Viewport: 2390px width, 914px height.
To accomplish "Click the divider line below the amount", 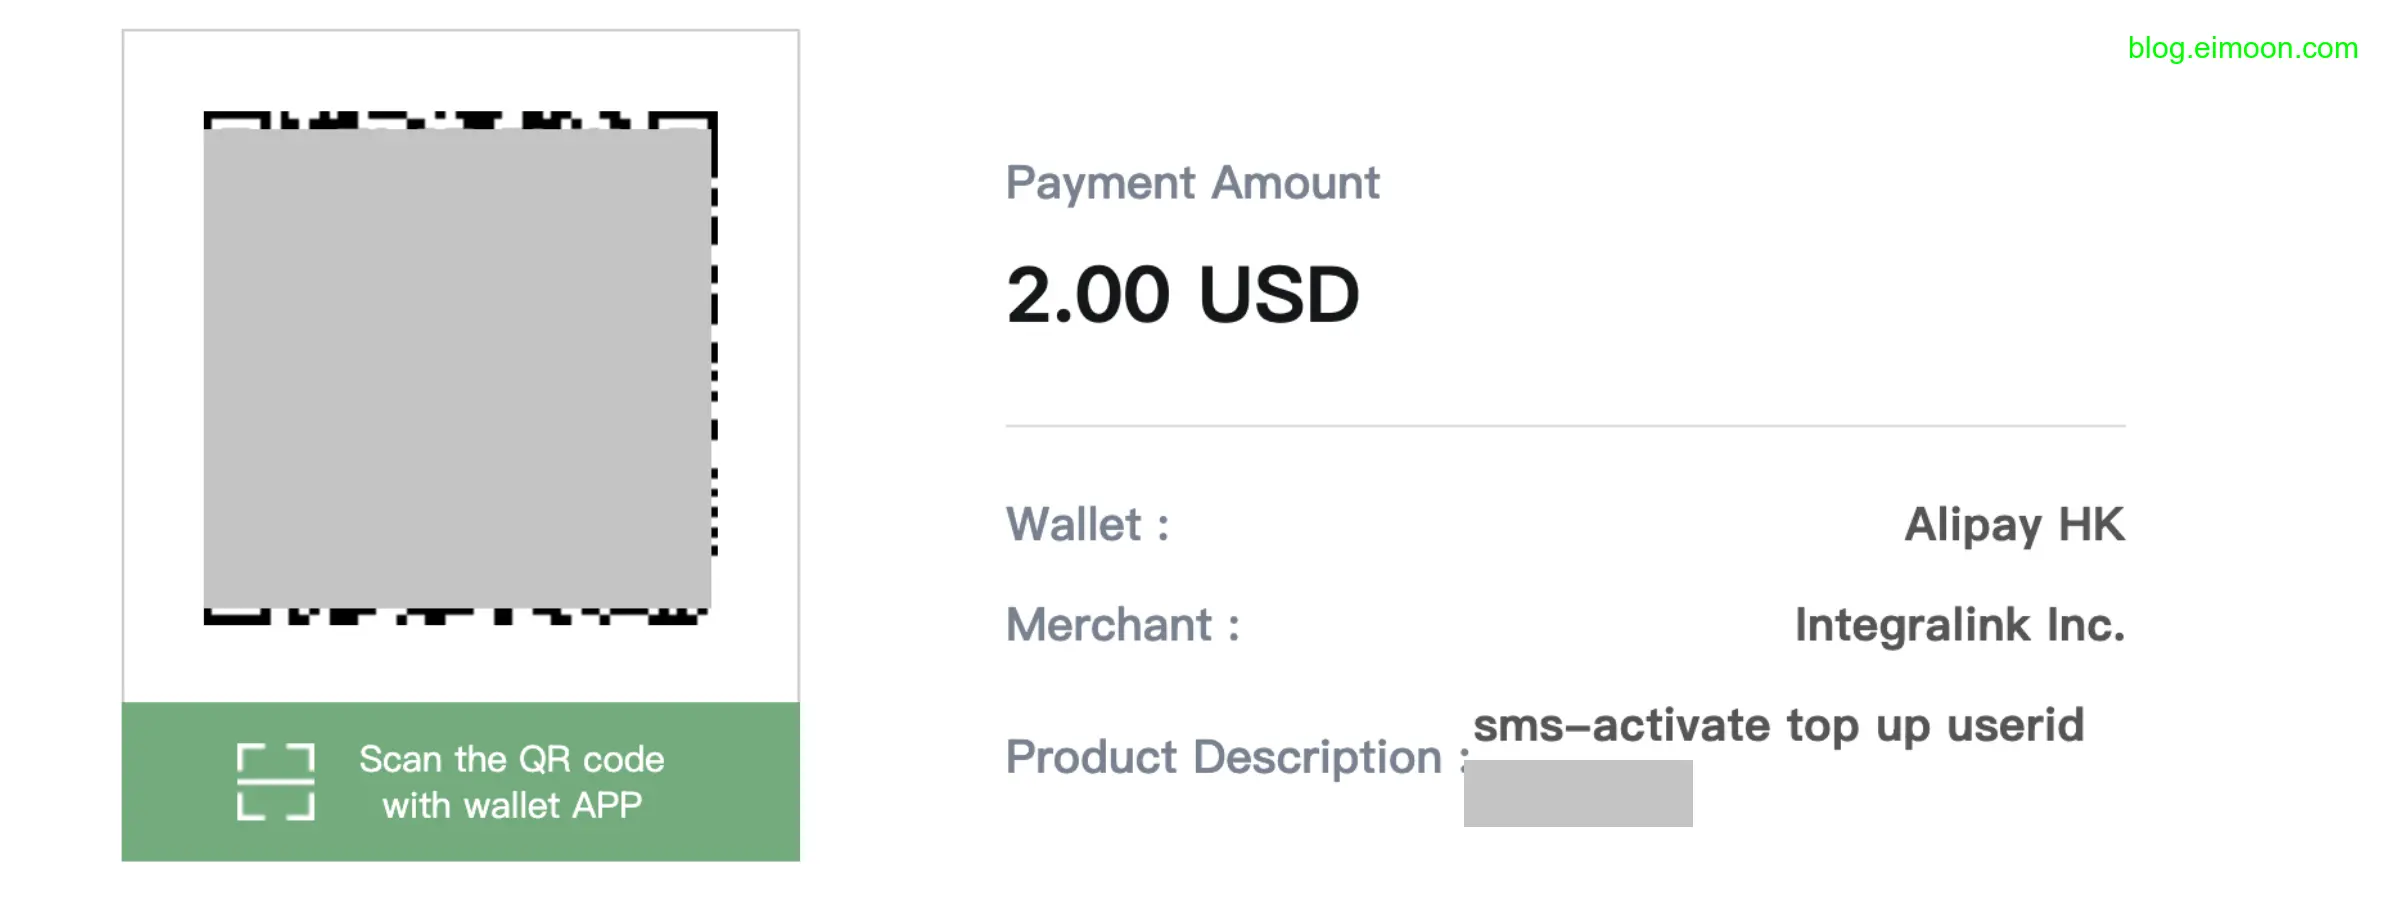I will 1565,426.
